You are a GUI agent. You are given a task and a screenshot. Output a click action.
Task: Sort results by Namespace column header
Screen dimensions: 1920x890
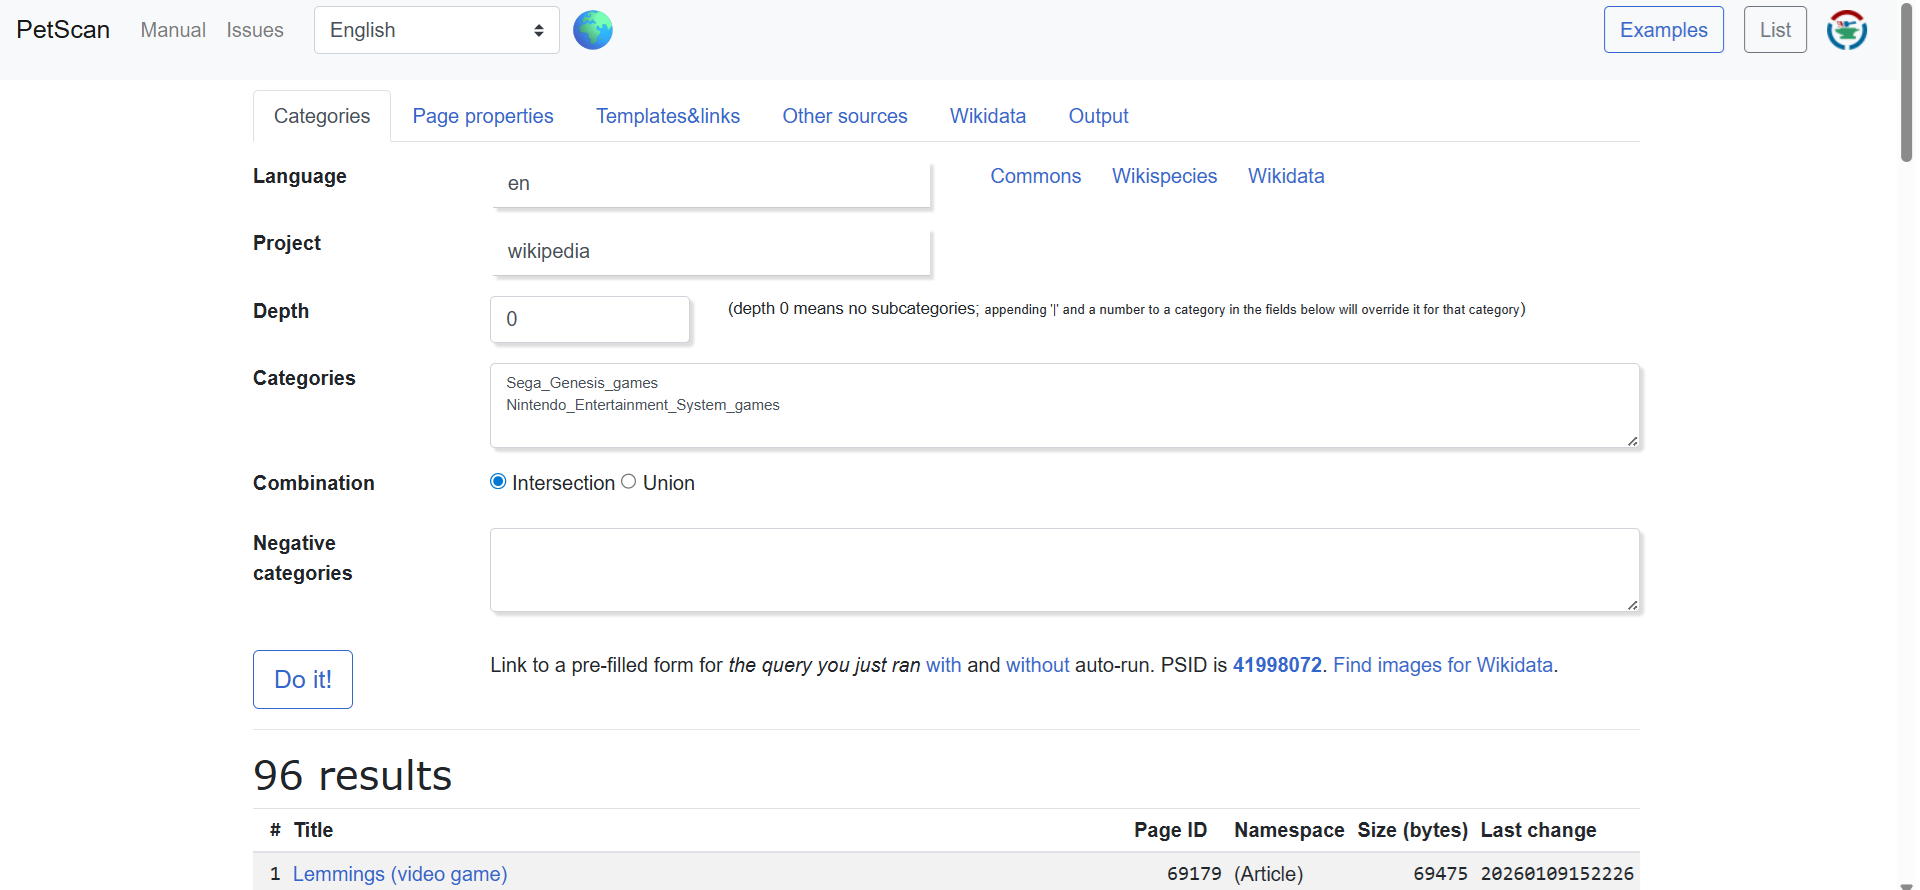[x=1289, y=830]
